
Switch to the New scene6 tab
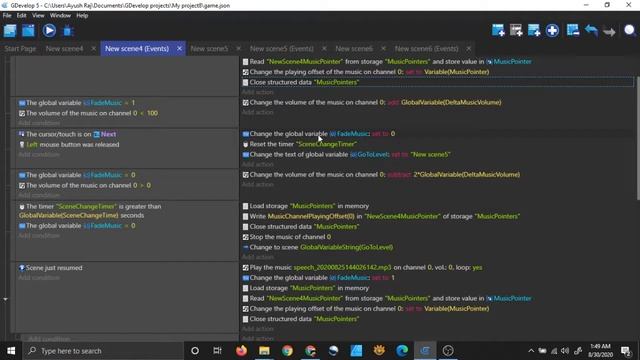354,49
